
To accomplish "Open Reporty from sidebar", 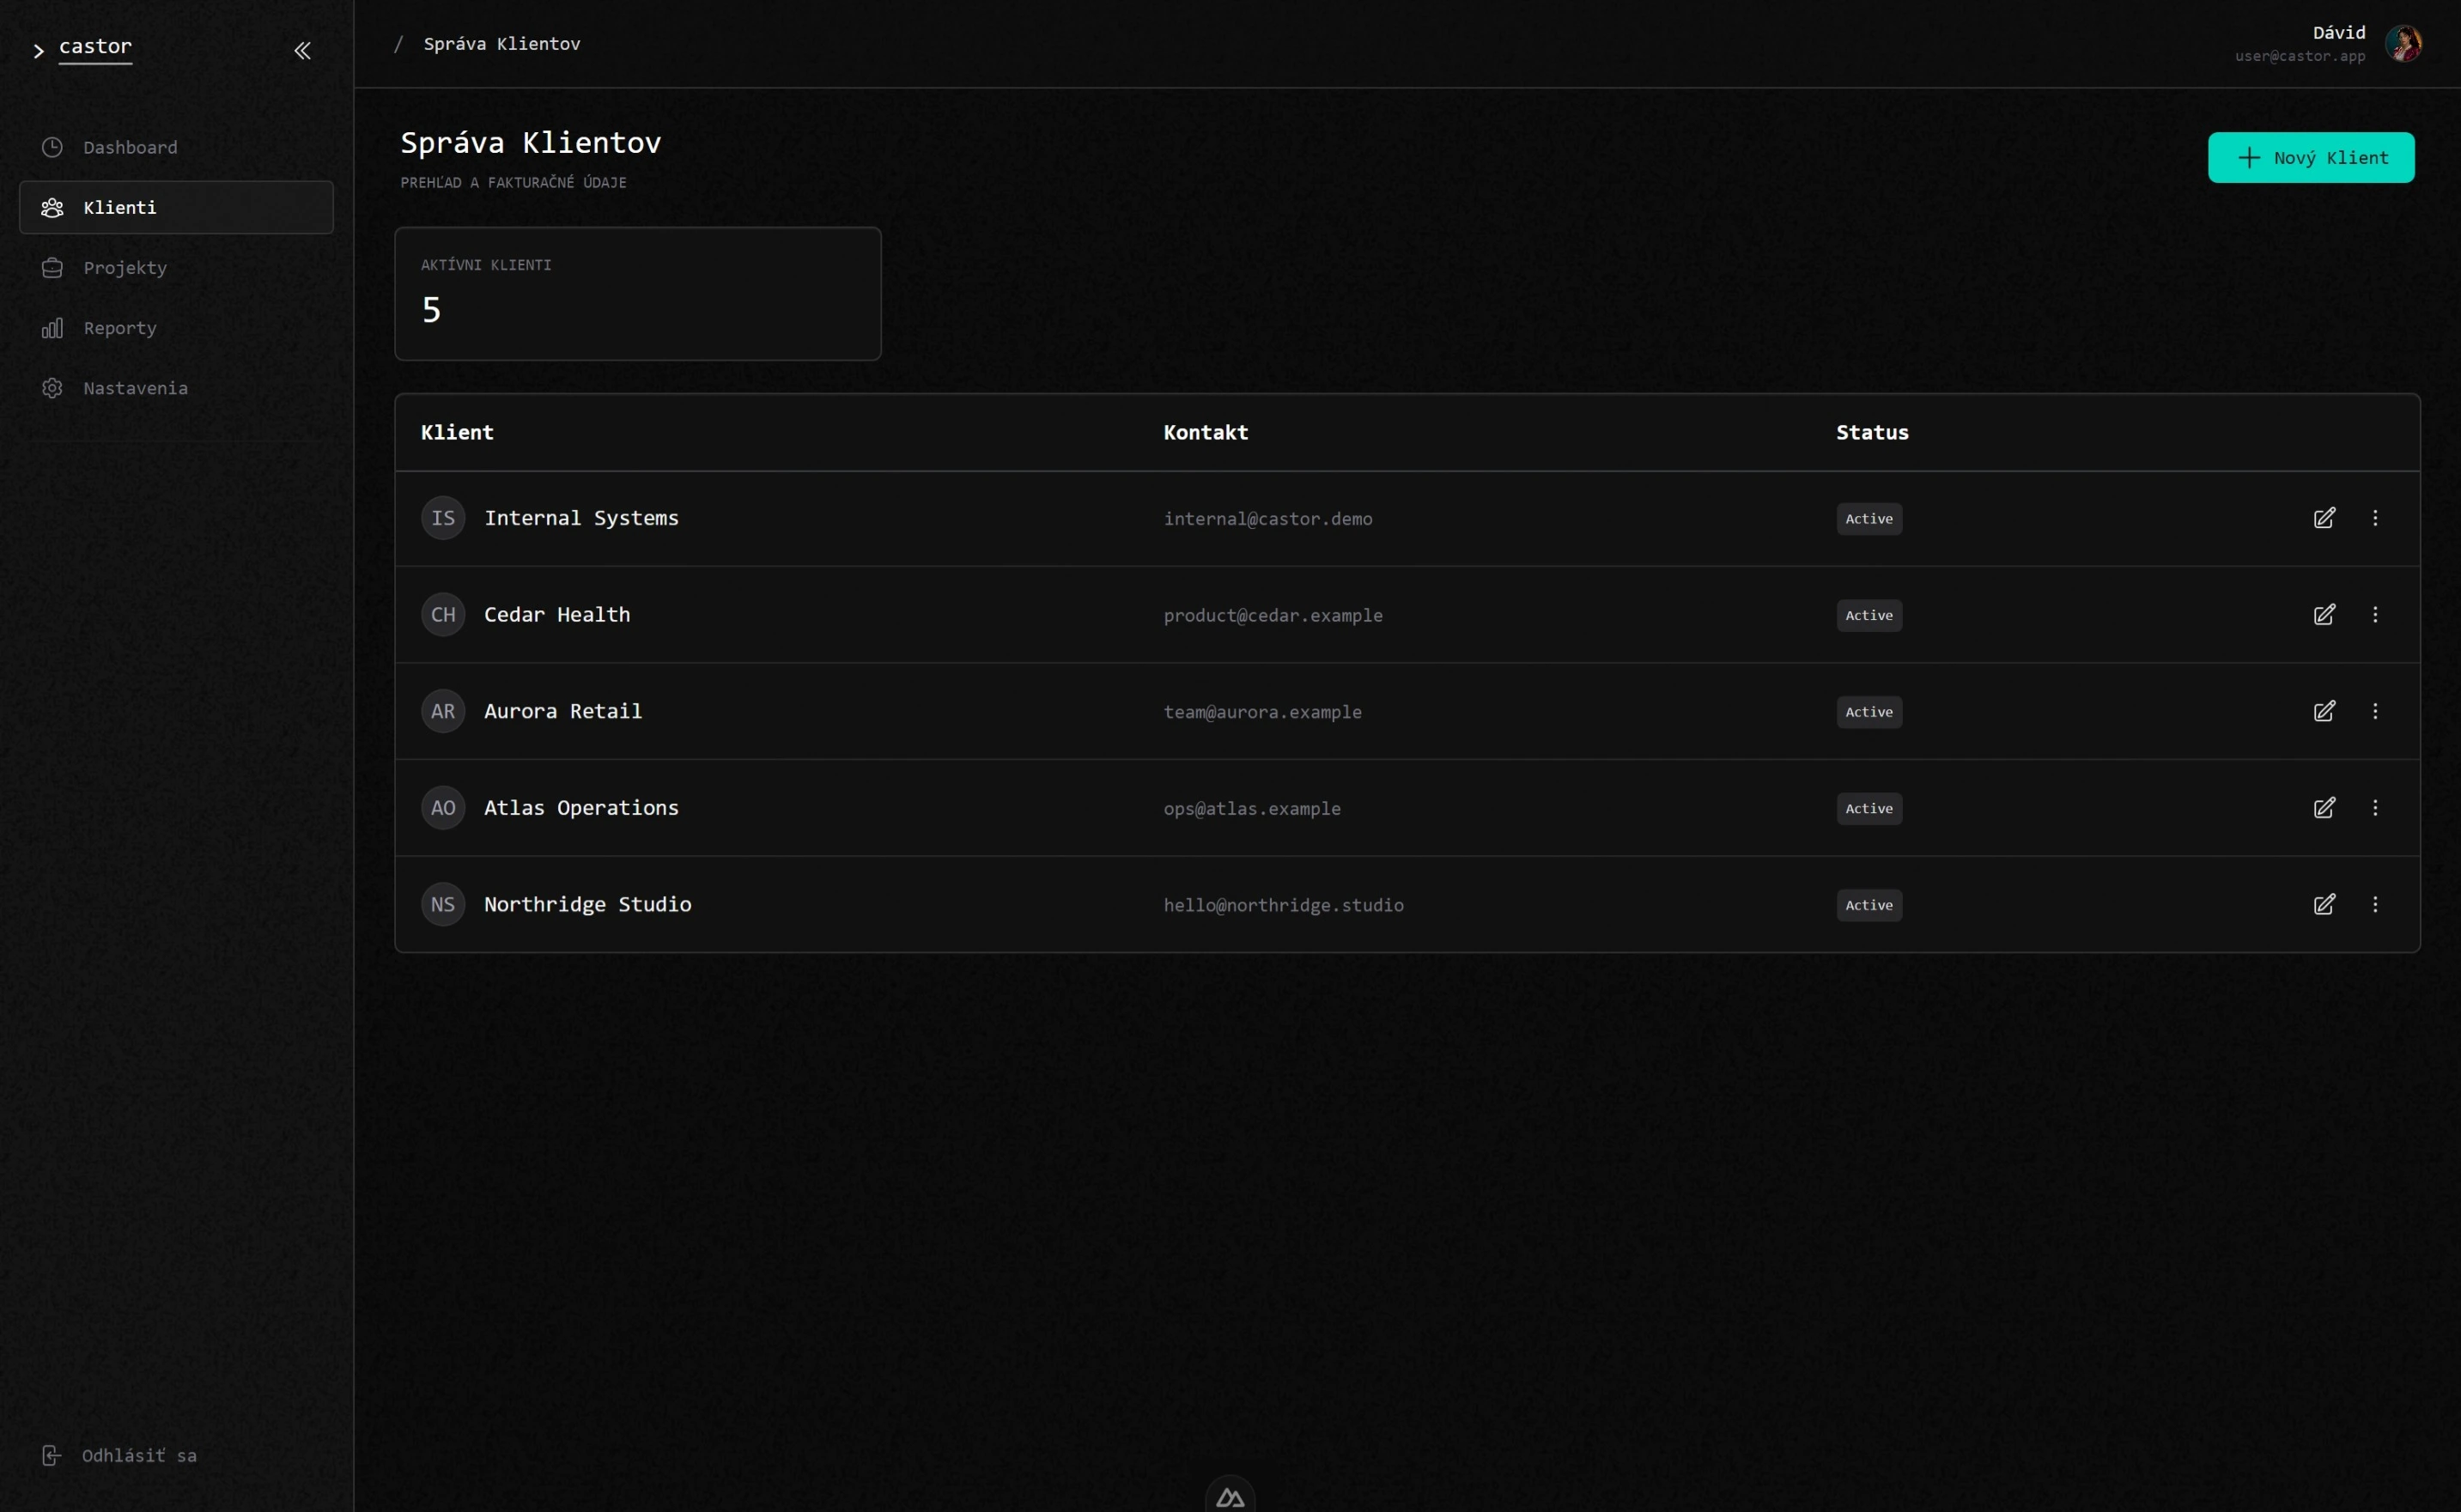I will 176,327.
